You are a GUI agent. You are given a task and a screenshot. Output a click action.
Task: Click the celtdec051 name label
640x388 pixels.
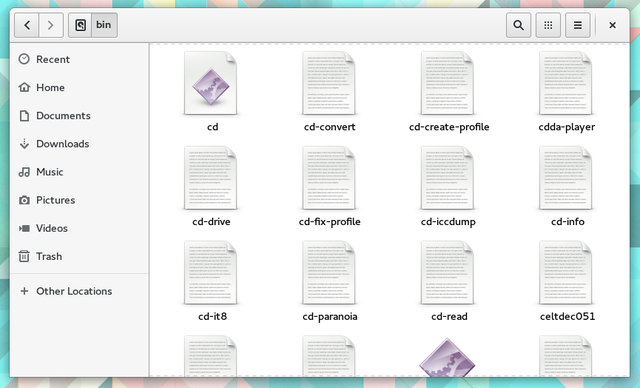567,316
